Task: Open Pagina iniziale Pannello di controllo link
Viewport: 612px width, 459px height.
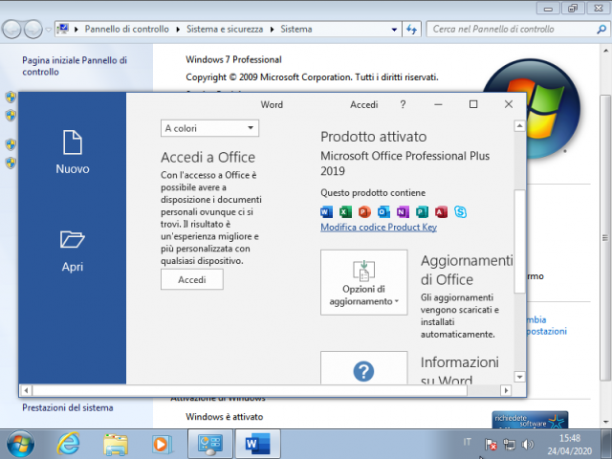Action: 75,66
